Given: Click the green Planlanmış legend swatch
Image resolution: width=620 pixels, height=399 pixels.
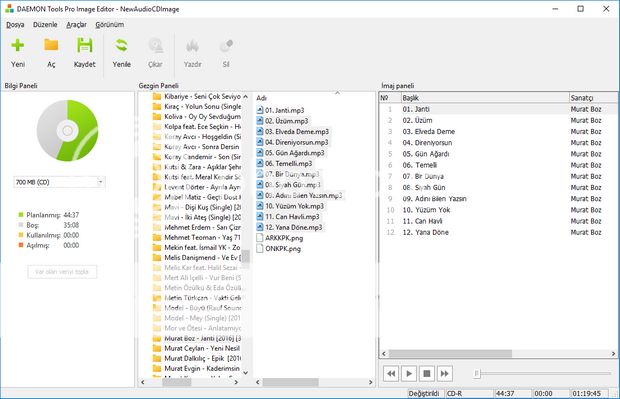Looking at the screenshot, I should click(x=21, y=215).
